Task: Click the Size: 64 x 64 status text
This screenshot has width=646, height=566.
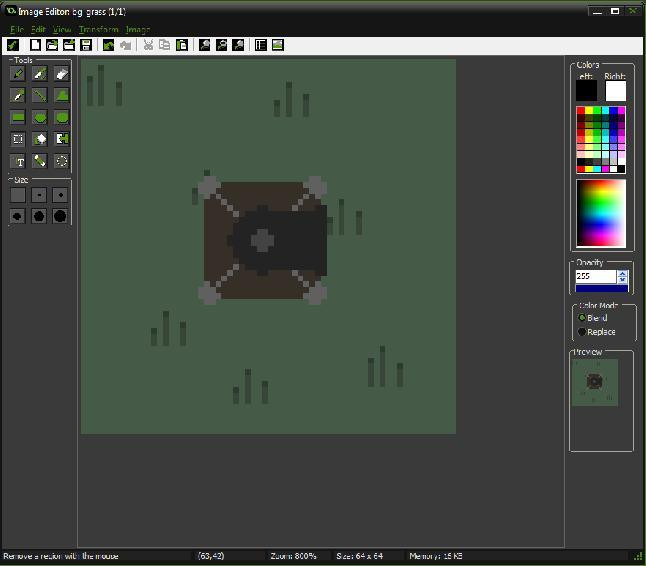Action: click(x=359, y=556)
